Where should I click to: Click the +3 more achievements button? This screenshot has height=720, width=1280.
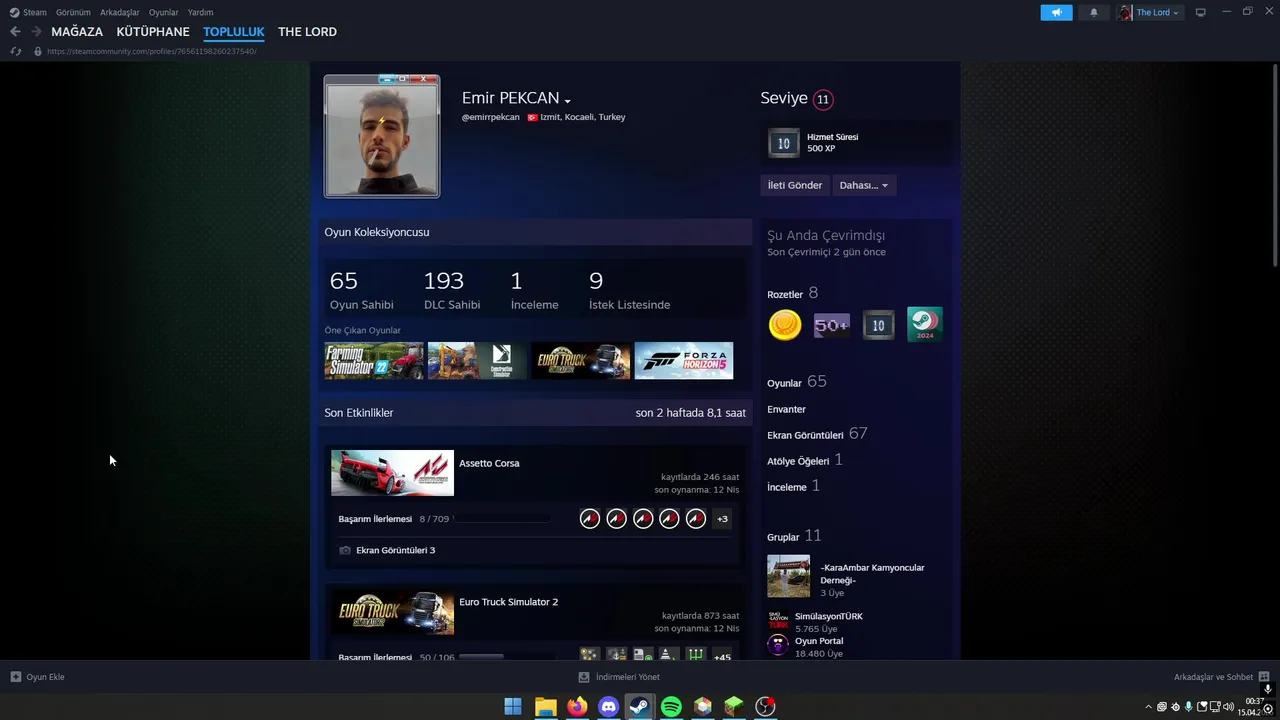tap(722, 518)
